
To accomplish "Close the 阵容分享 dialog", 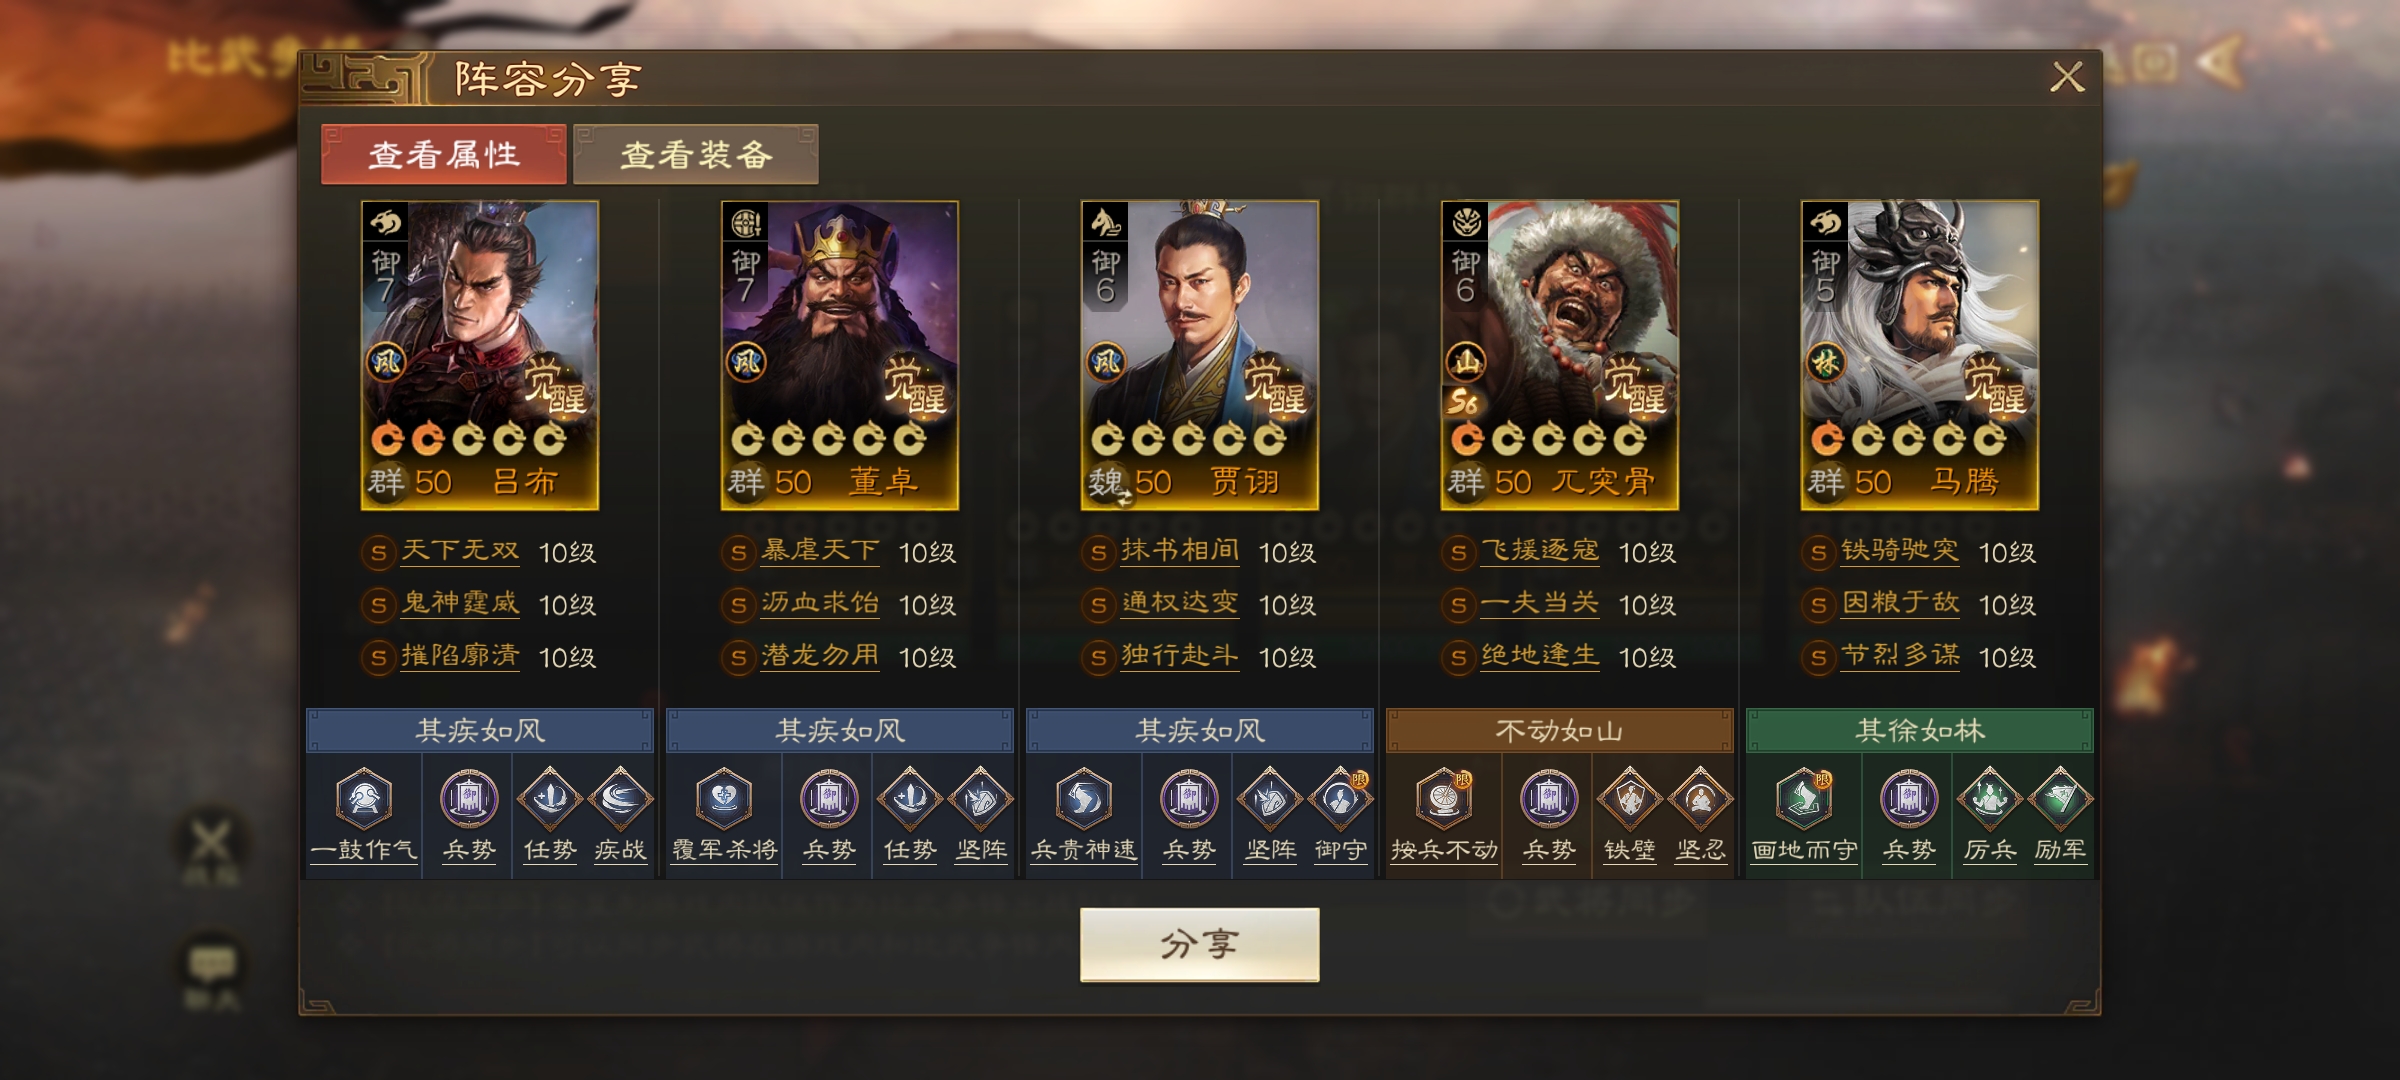I will click(x=2067, y=77).
